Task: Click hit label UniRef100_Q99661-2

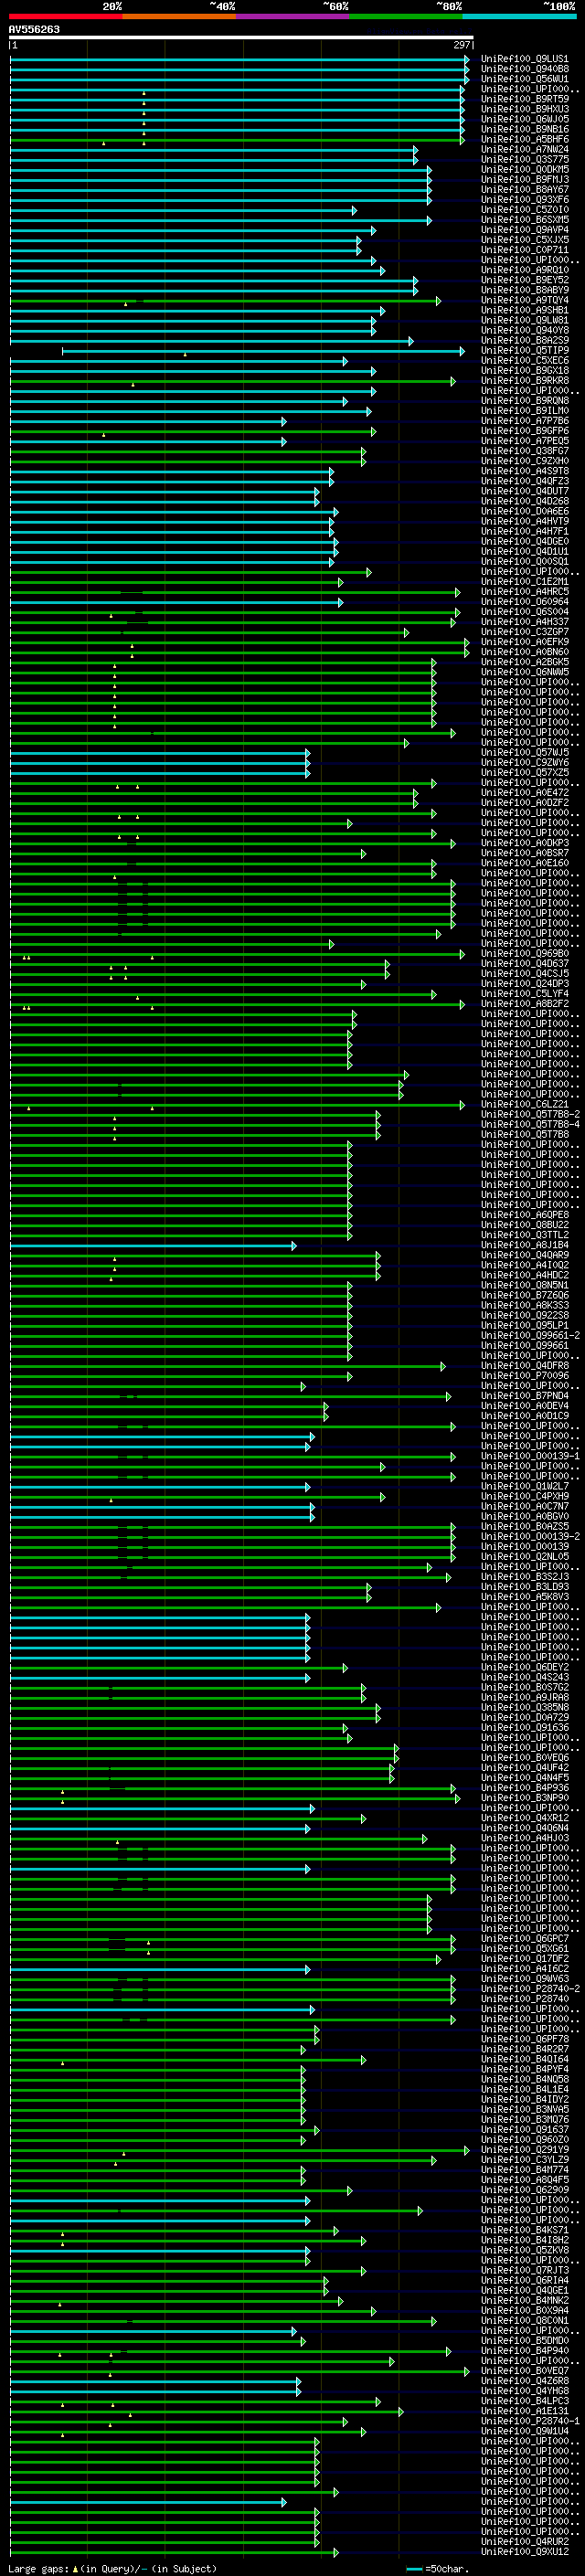Action: pyautogui.click(x=529, y=1336)
